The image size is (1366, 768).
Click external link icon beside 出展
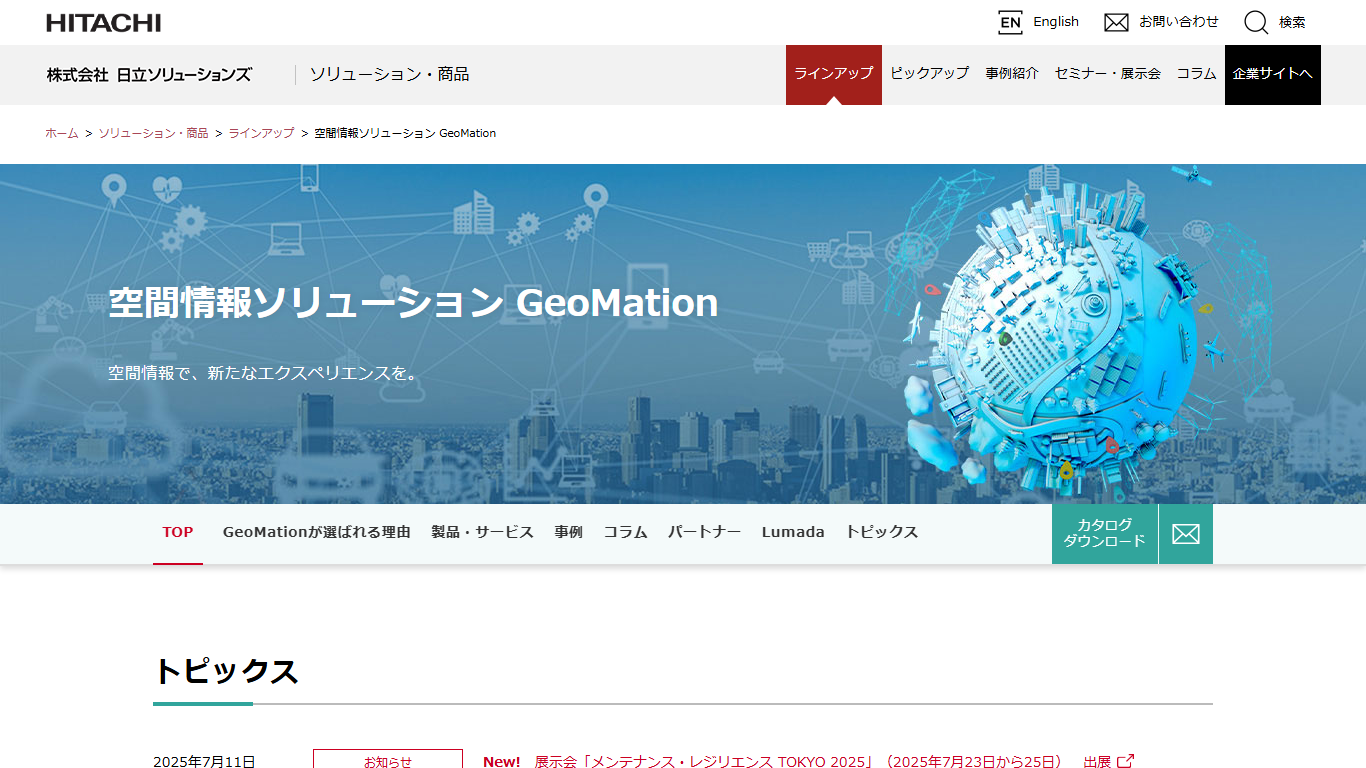[1126, 761]
